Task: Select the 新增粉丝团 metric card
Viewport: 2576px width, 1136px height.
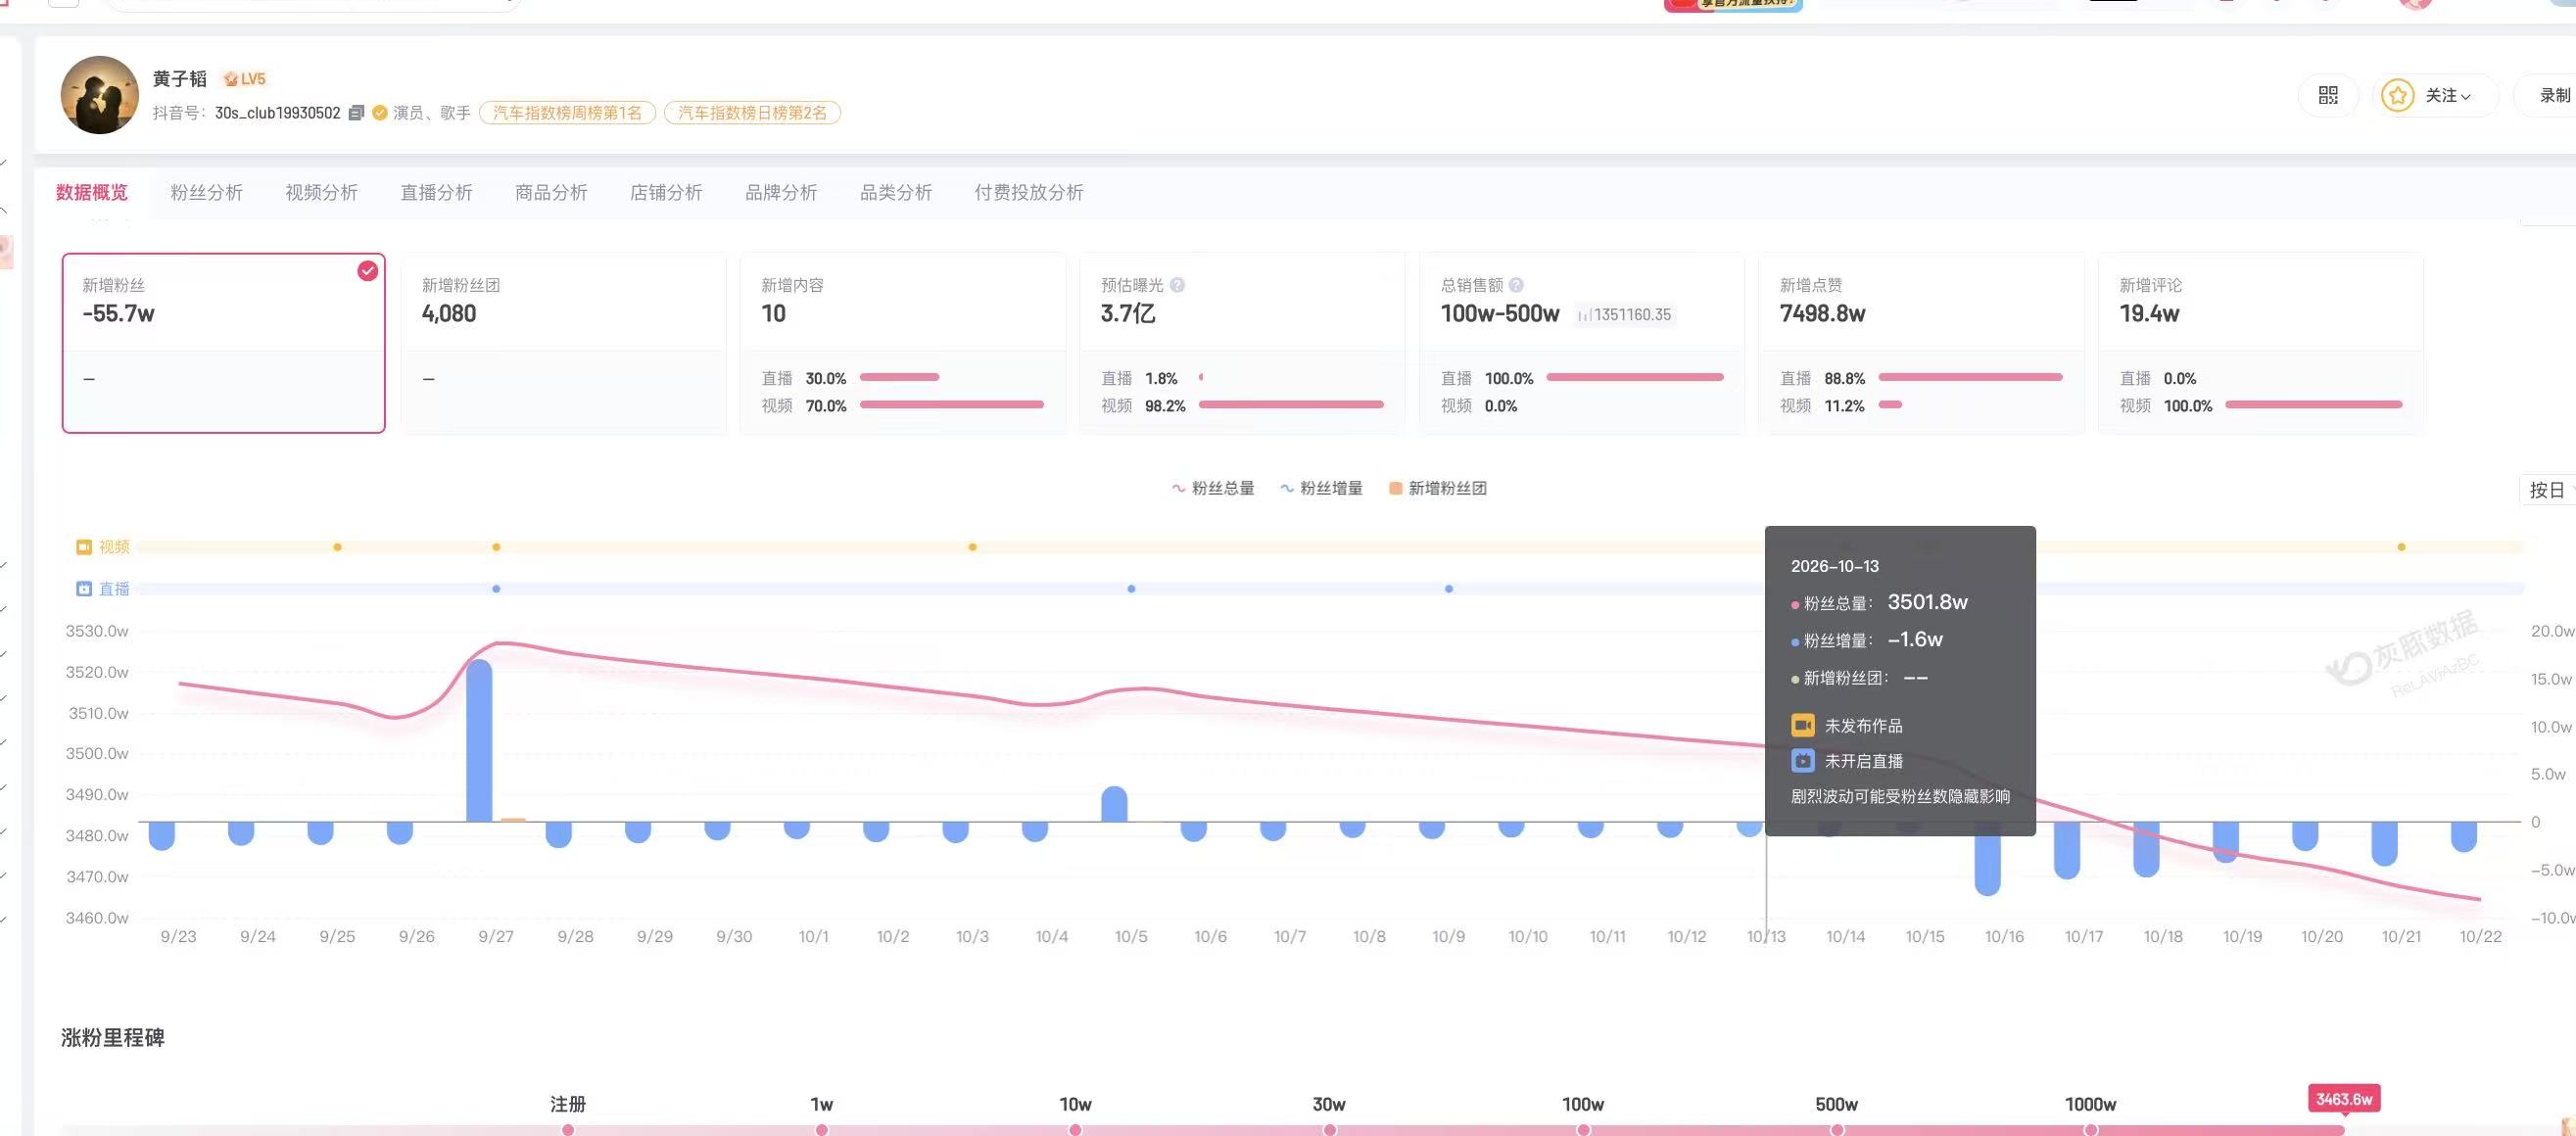Action: tap(563, 343)
